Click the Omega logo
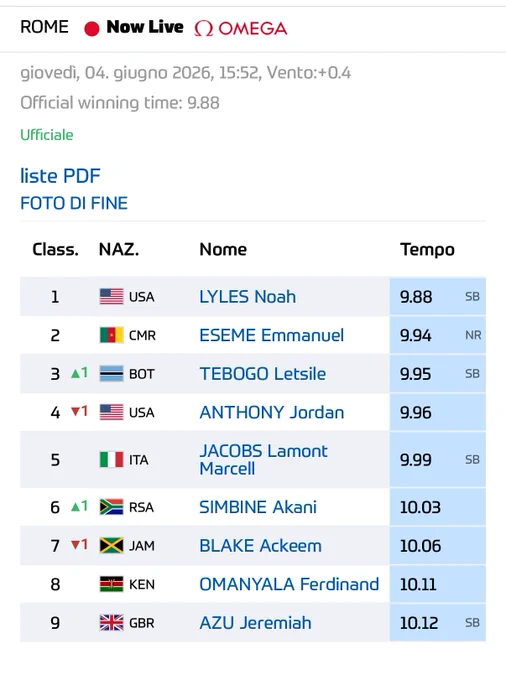This screenshot has height=680, width=506. pos(241,29)
